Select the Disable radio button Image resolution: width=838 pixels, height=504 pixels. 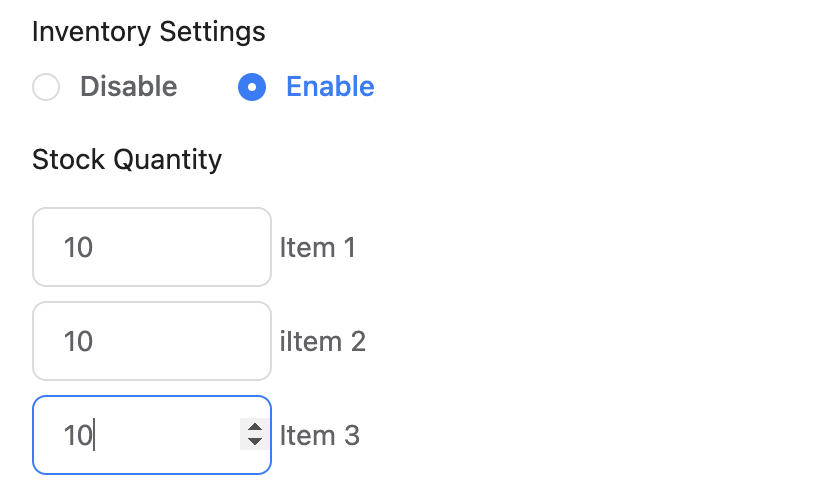click(x=46, y=87)
